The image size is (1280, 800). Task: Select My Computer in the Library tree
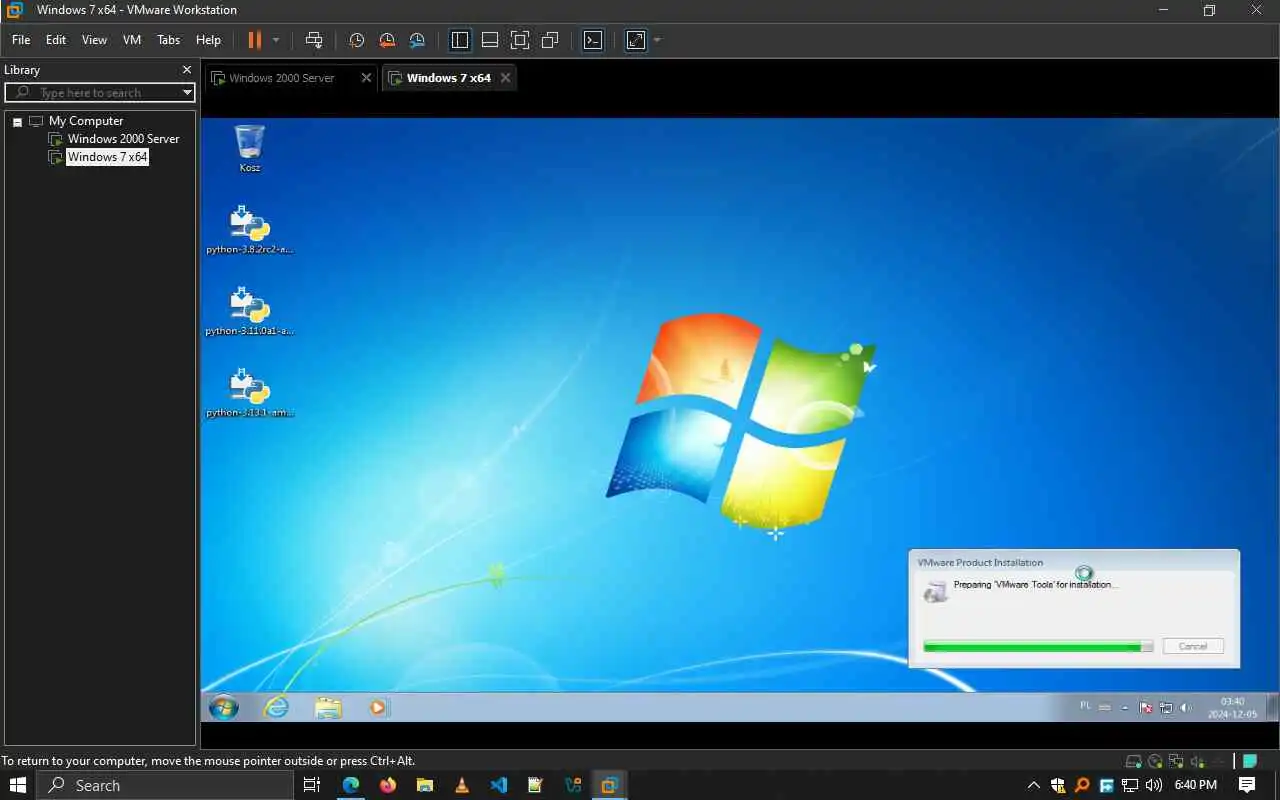coord(86,121)
